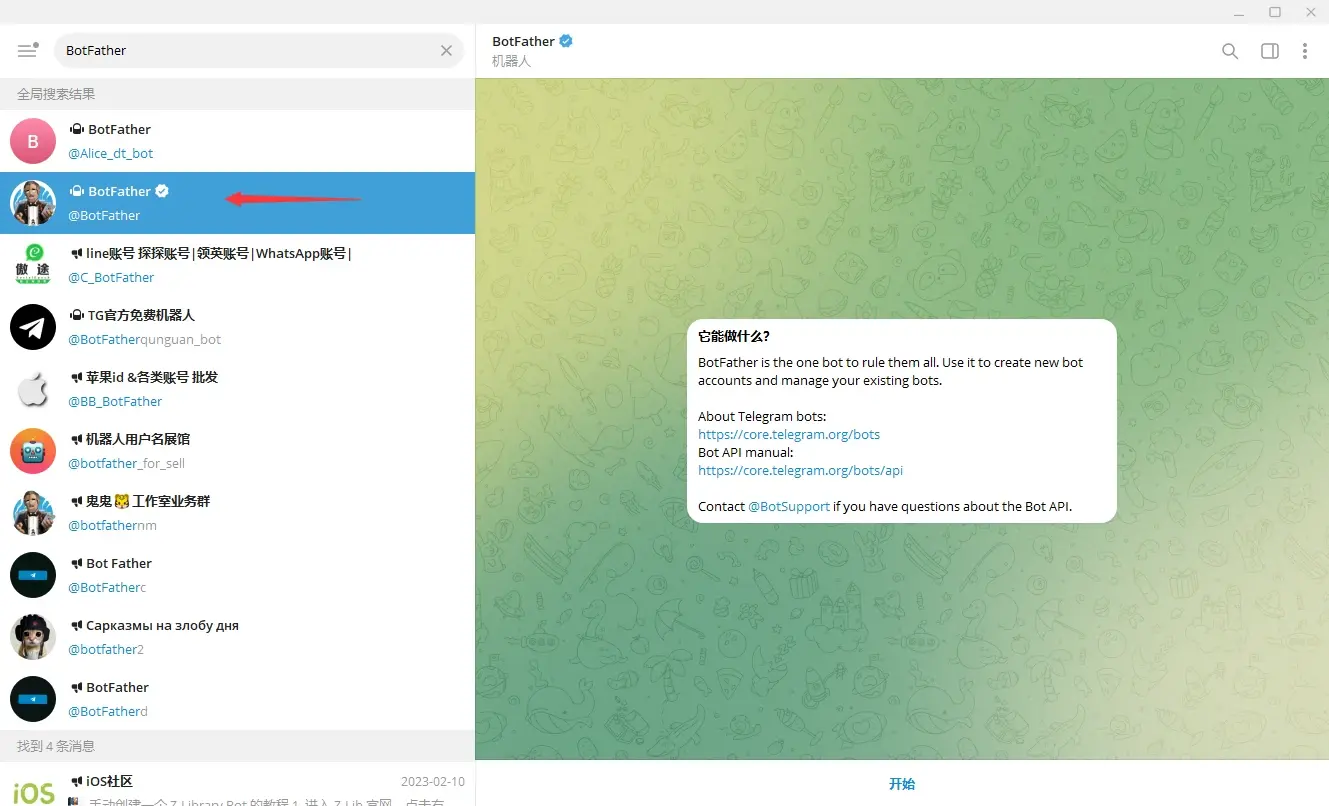Open the three-dot chat options menu
The image size is (1329, 806).
[1305, 51]
